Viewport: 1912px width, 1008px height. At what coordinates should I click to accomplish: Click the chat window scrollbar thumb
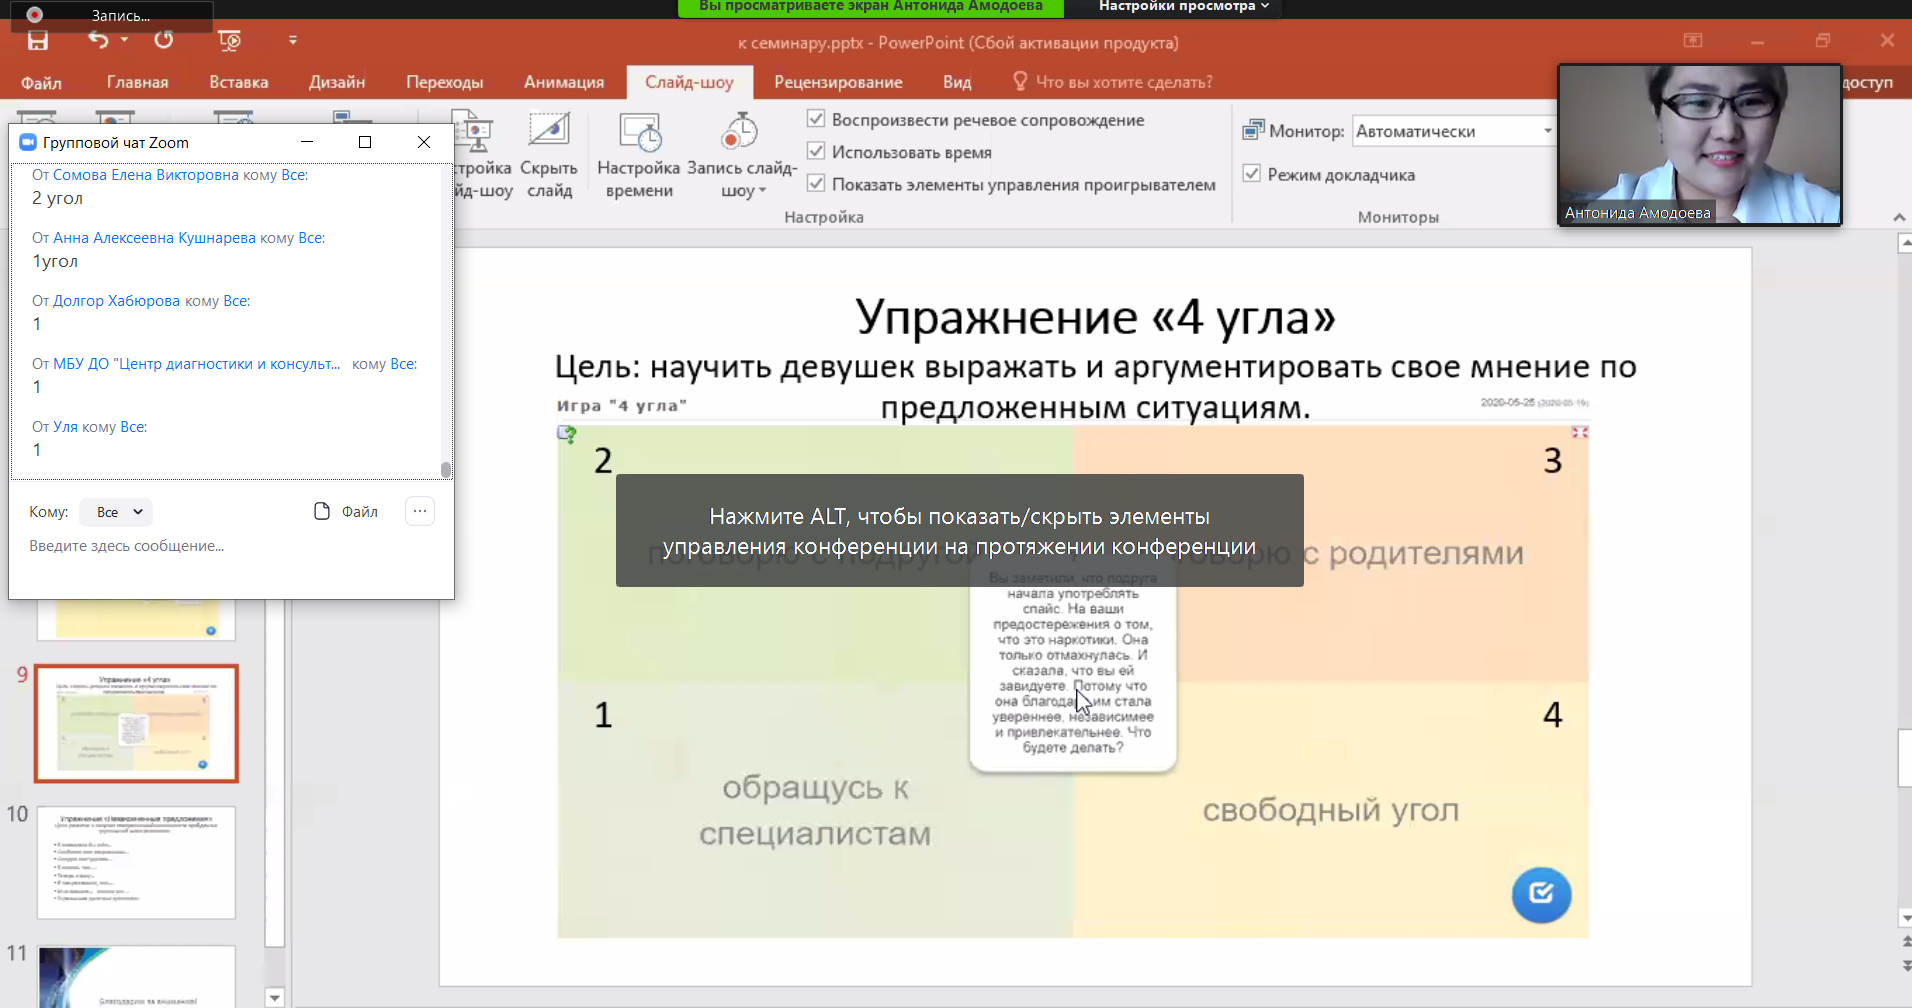coord(446,469)
